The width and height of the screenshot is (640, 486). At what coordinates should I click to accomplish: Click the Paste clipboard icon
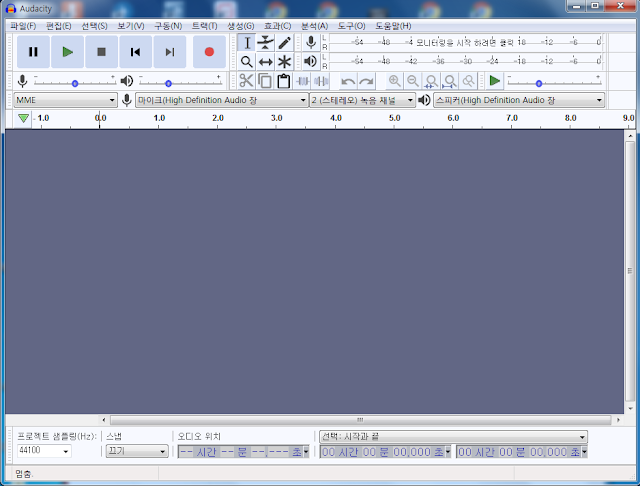[x=284, y=81]
